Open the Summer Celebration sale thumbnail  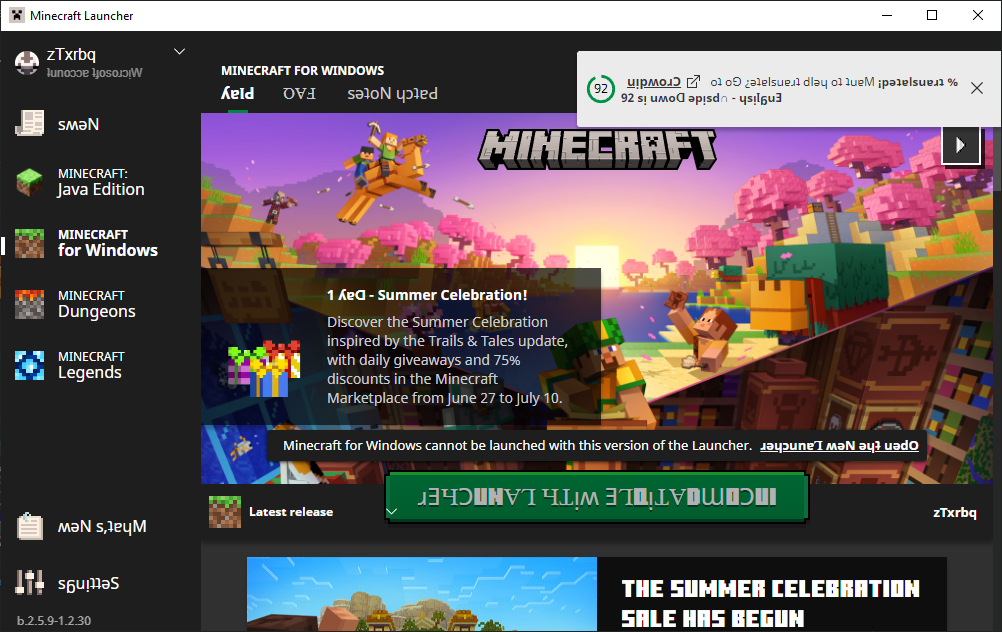[x=422, y=594]
